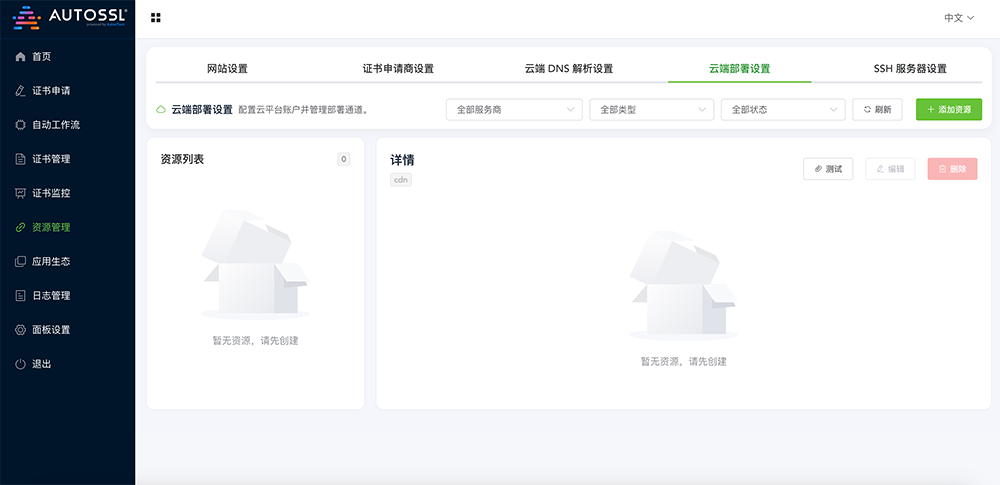Open the 中文 language selector

coord(958,18)
